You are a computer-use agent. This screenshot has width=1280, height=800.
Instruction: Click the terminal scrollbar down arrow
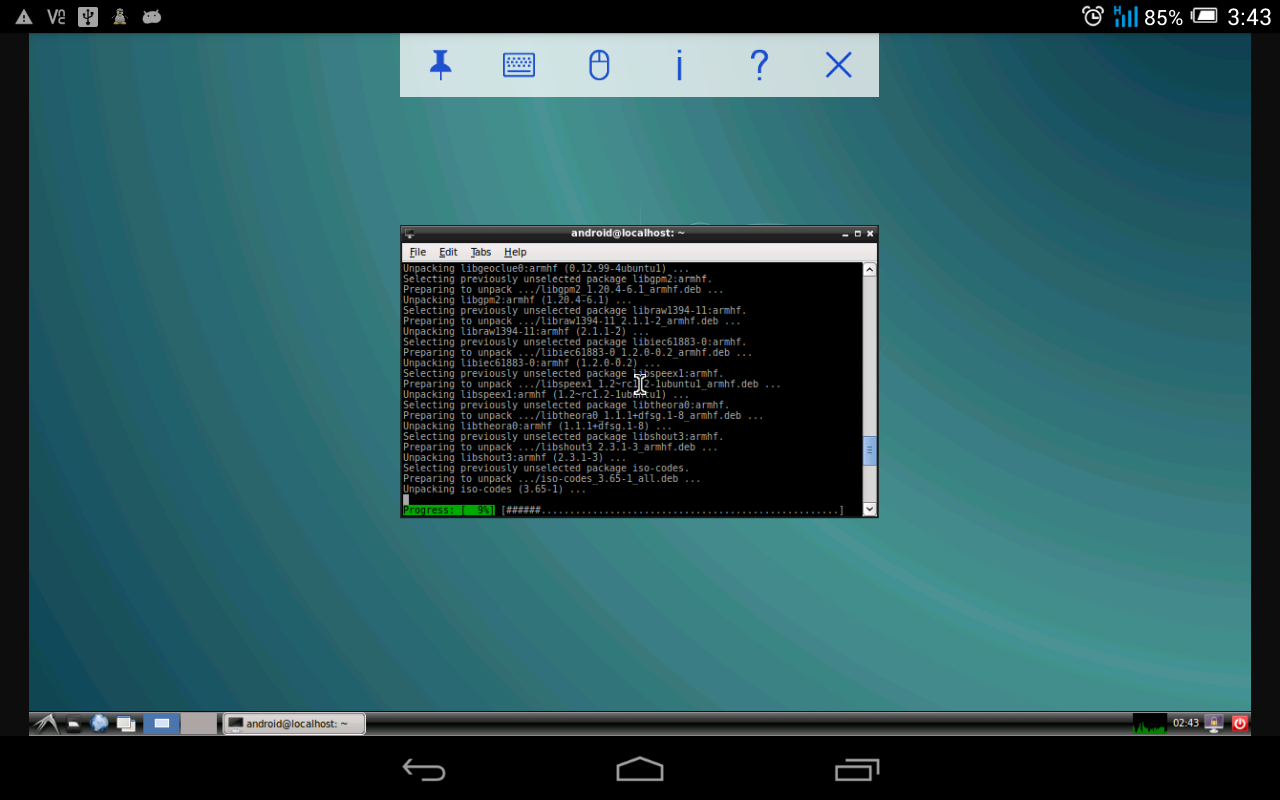[x=869, y=509]
